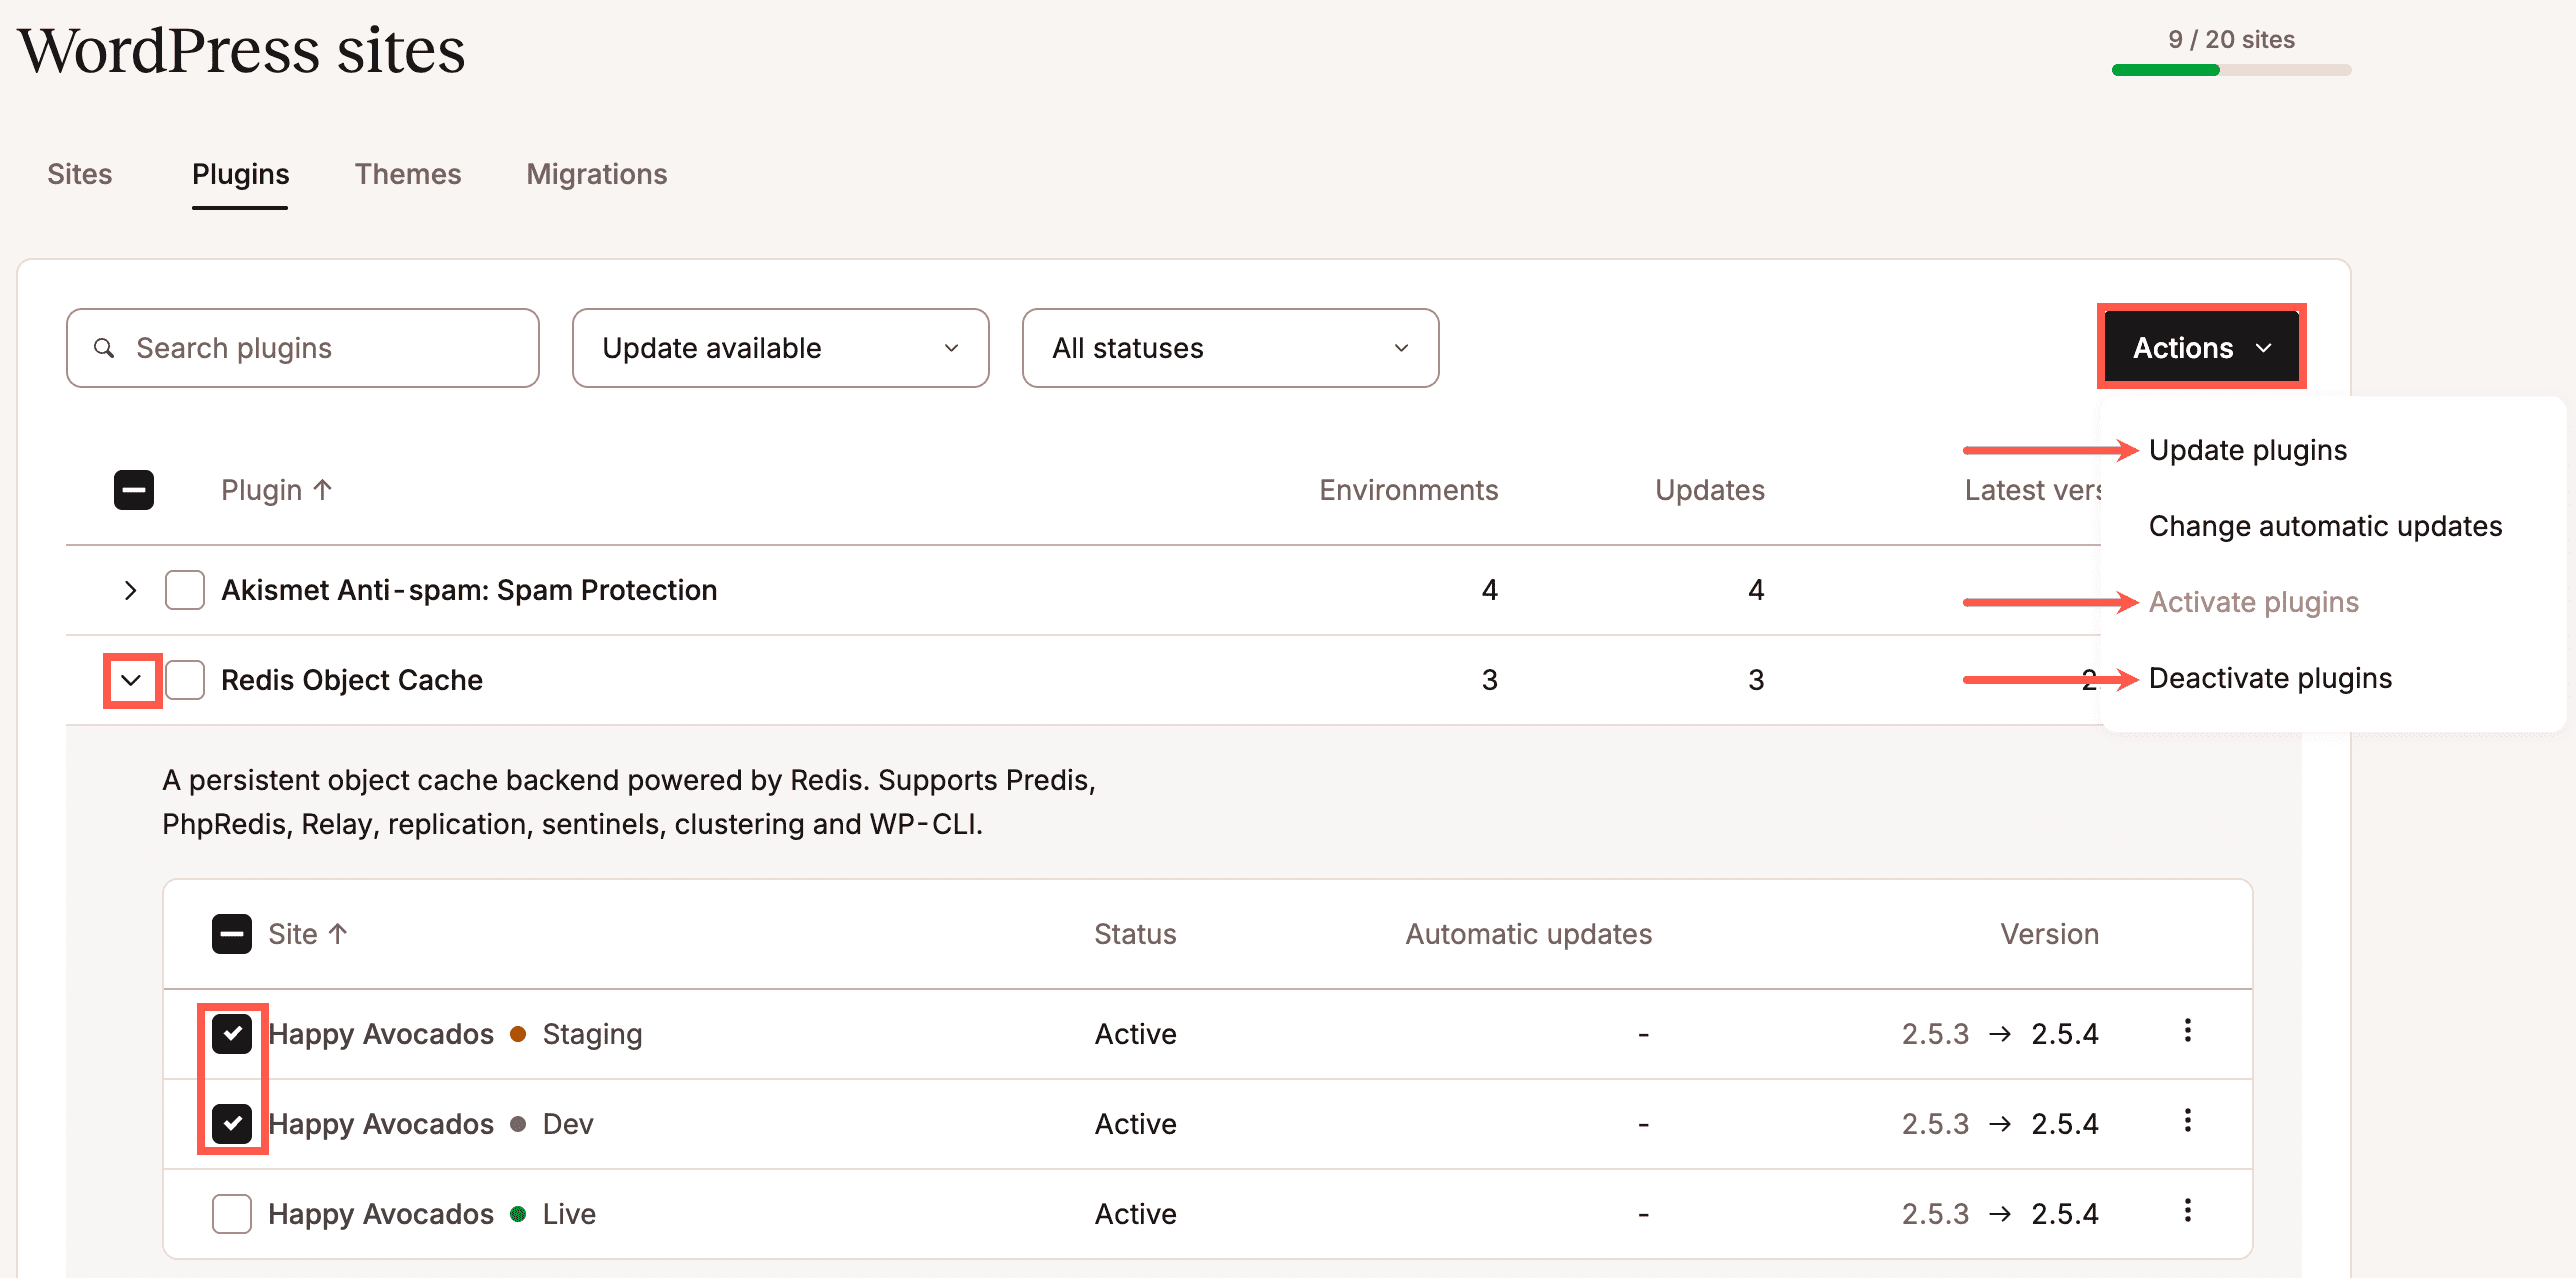Toggle the select-all checkbox in the Plugin header
Screen dimensions: 2576x1278
(x=133, y=489)
